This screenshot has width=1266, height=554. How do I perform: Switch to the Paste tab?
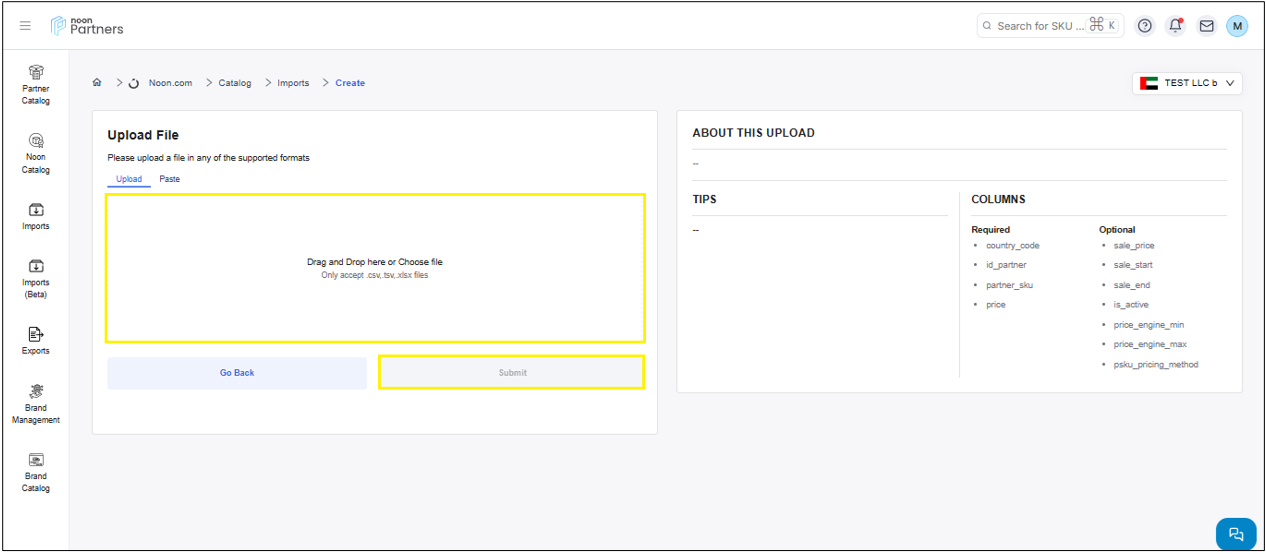pos(170,179)
